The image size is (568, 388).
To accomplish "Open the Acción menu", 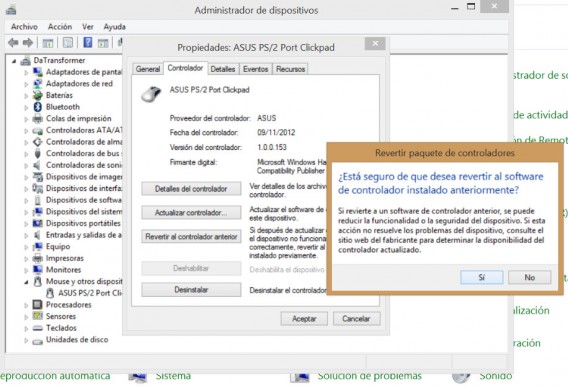I will [x=60, y=27].
